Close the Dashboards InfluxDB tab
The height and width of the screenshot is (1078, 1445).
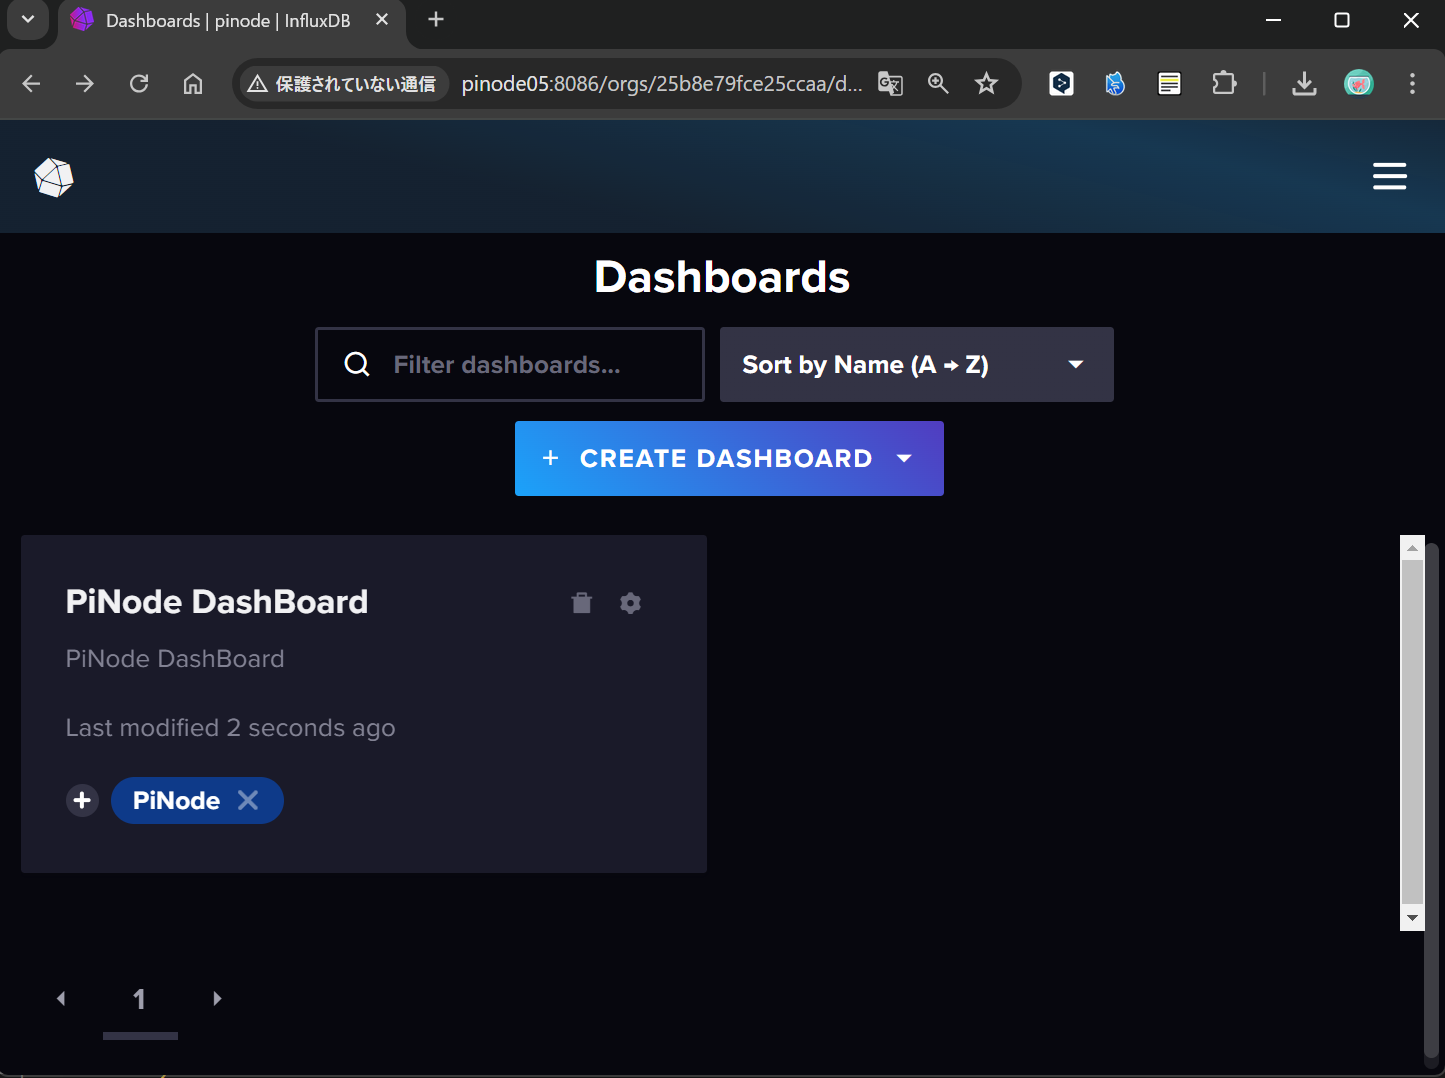tap(382, 20)
